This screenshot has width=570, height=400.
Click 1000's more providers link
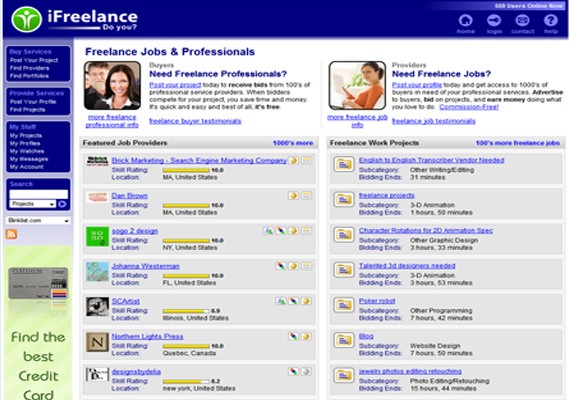[x=293, y=143]
